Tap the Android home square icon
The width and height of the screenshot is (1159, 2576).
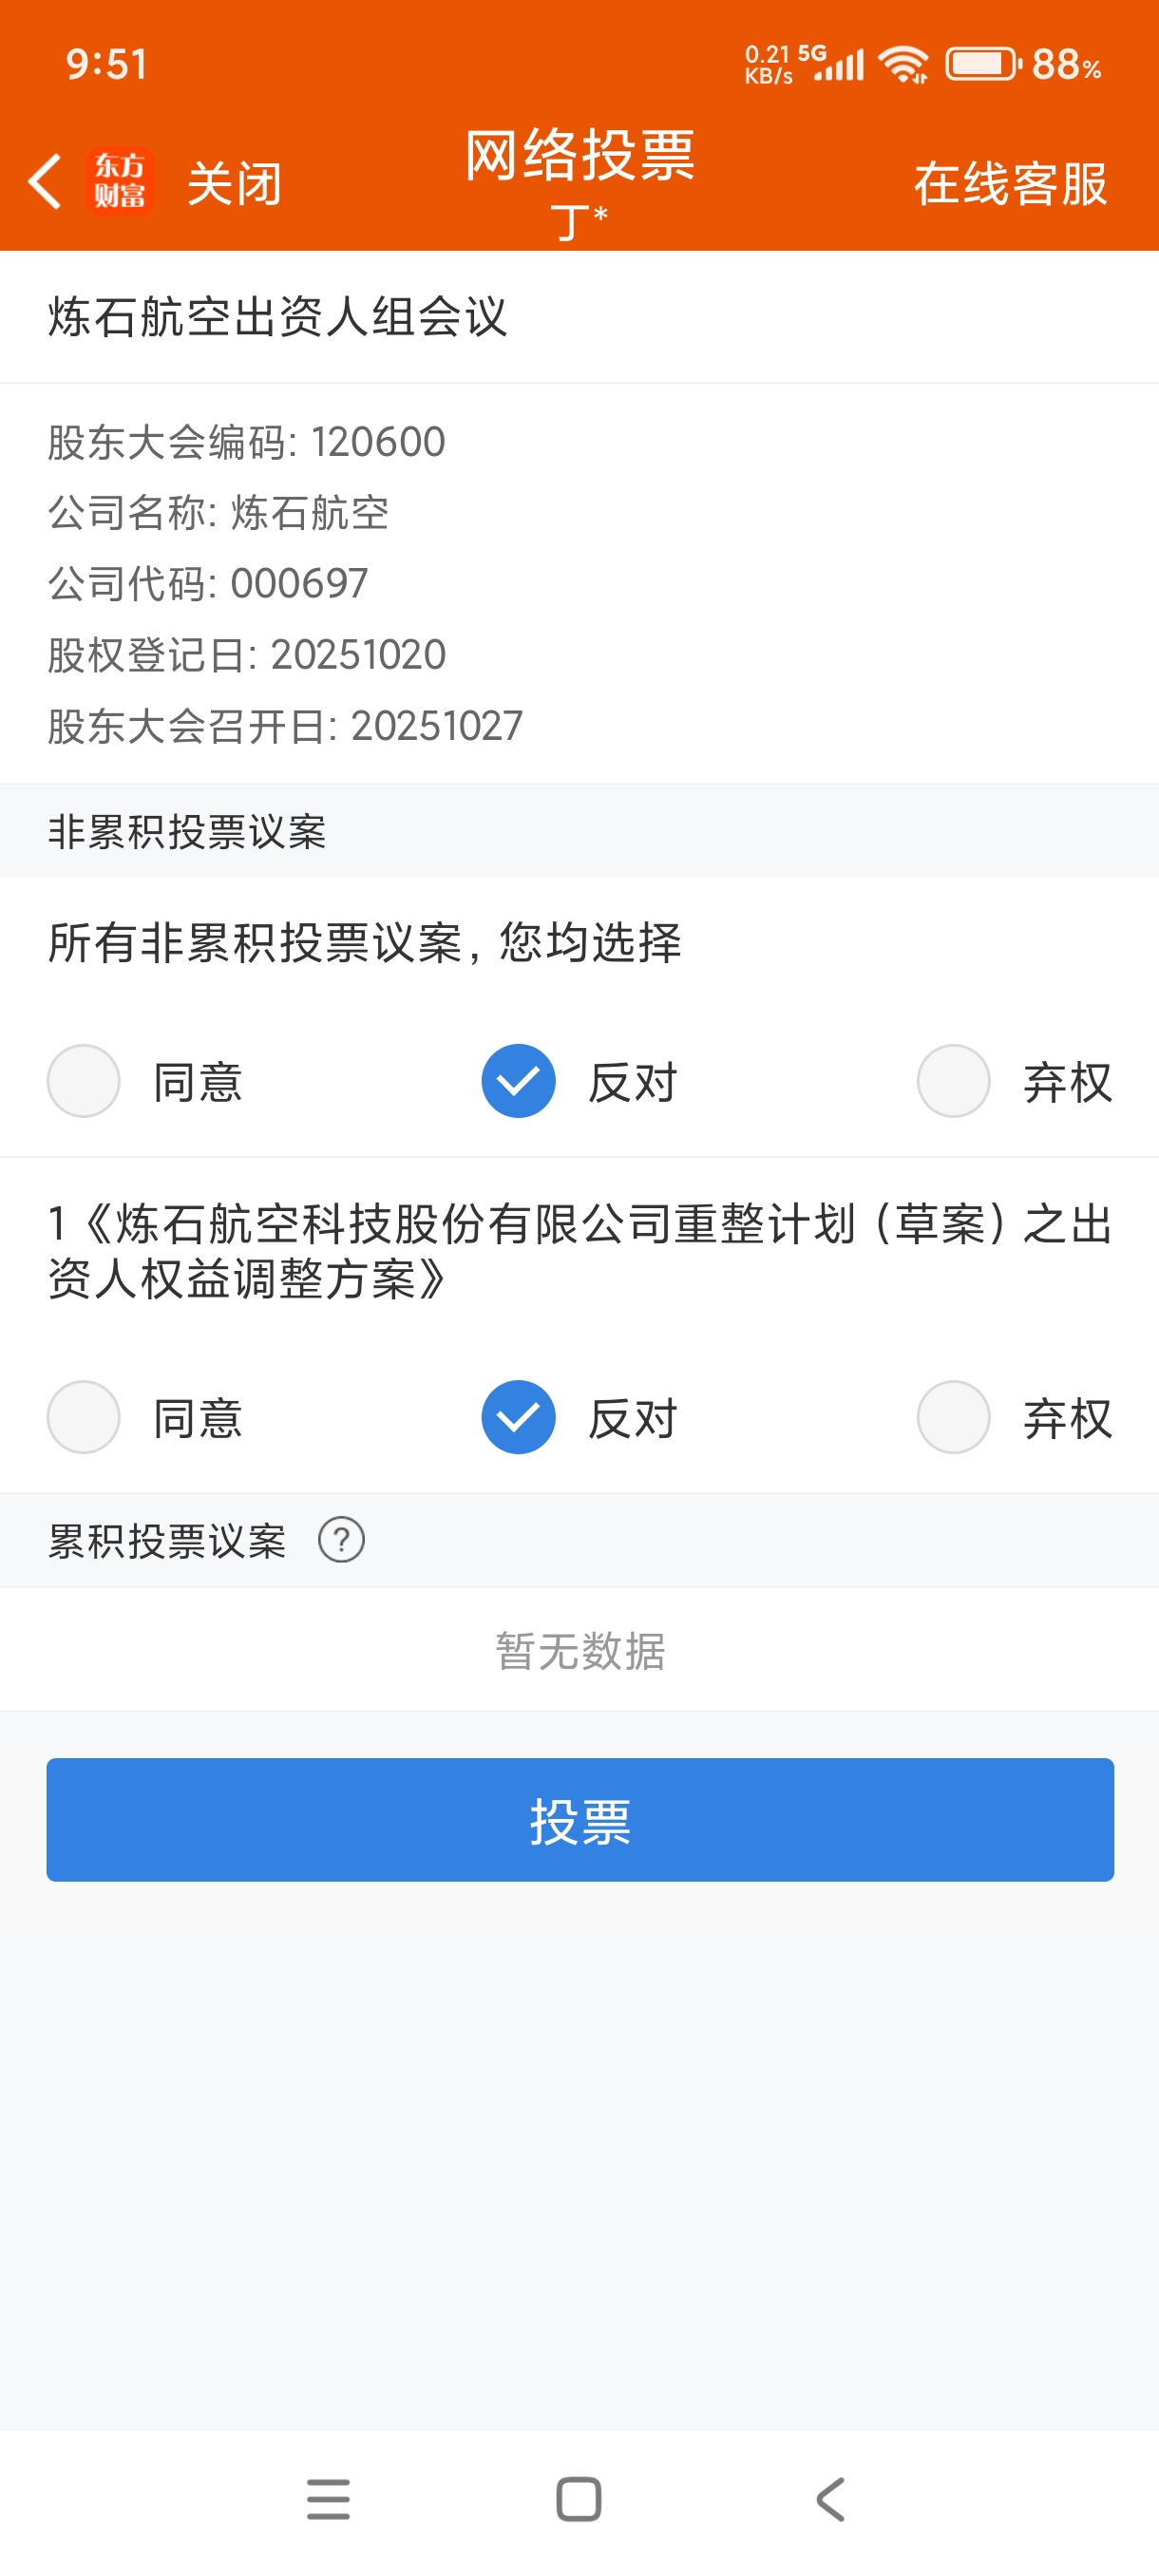pyautogui.click(x=579, y=2499)
